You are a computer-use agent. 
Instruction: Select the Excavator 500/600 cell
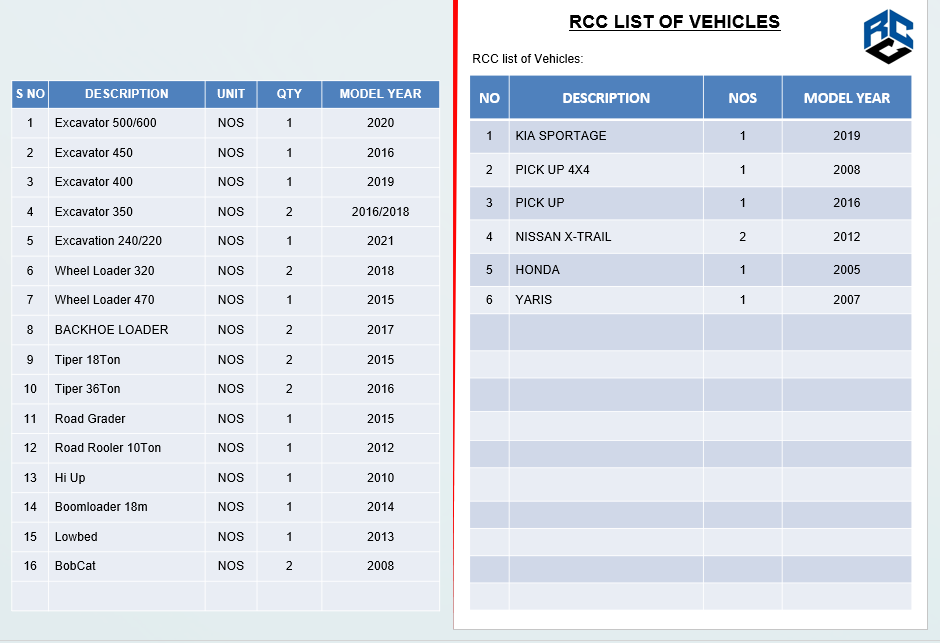pyautogui.click(x=126, y=123)
